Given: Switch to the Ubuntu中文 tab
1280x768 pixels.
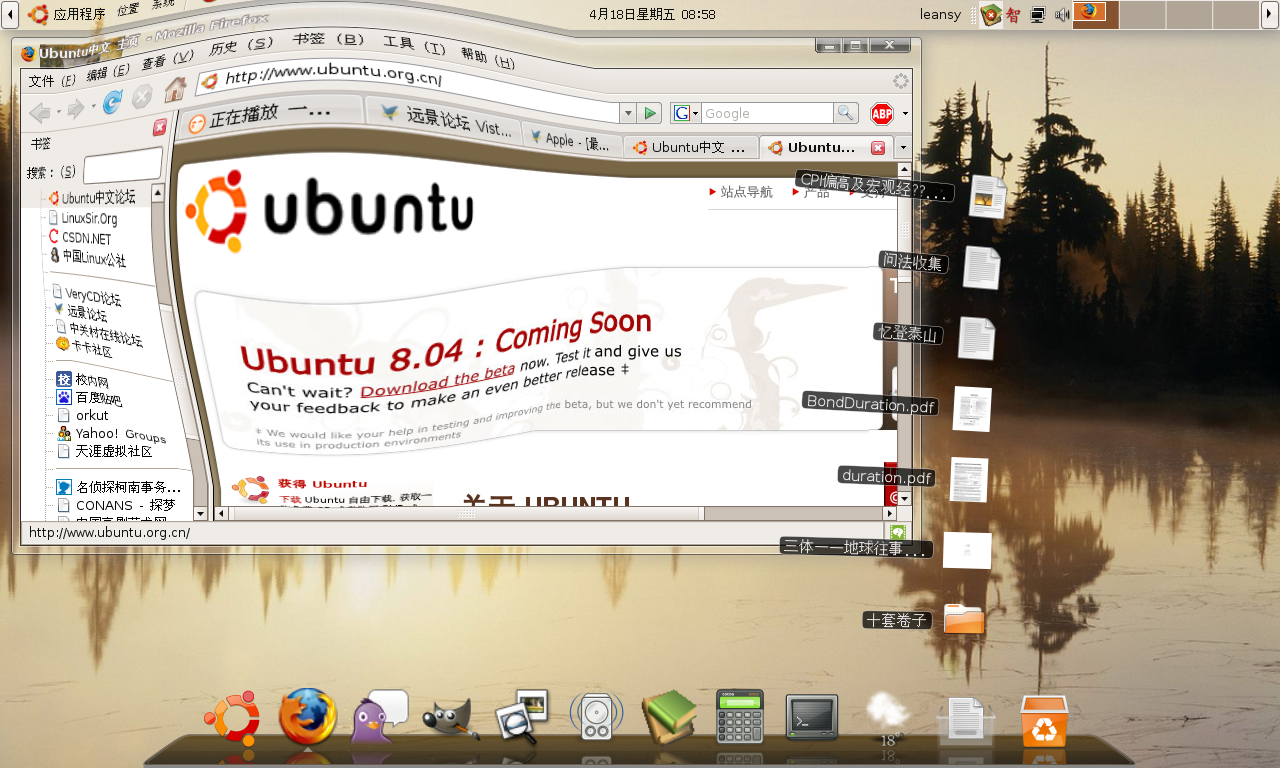Looking at the screenshot, I should click(x=691, y=148).
